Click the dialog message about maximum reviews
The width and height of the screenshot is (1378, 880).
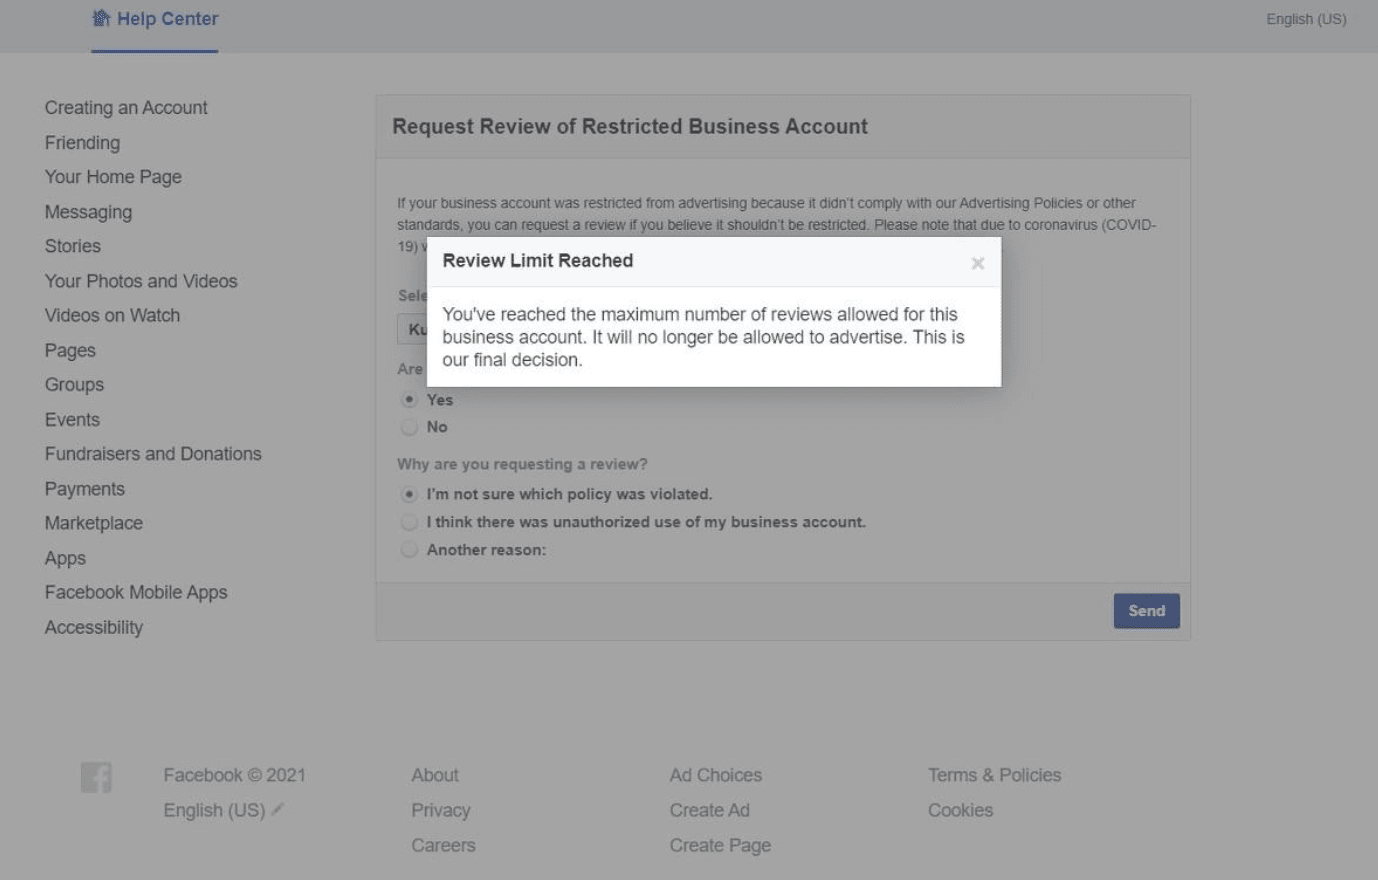coord(703,337)
